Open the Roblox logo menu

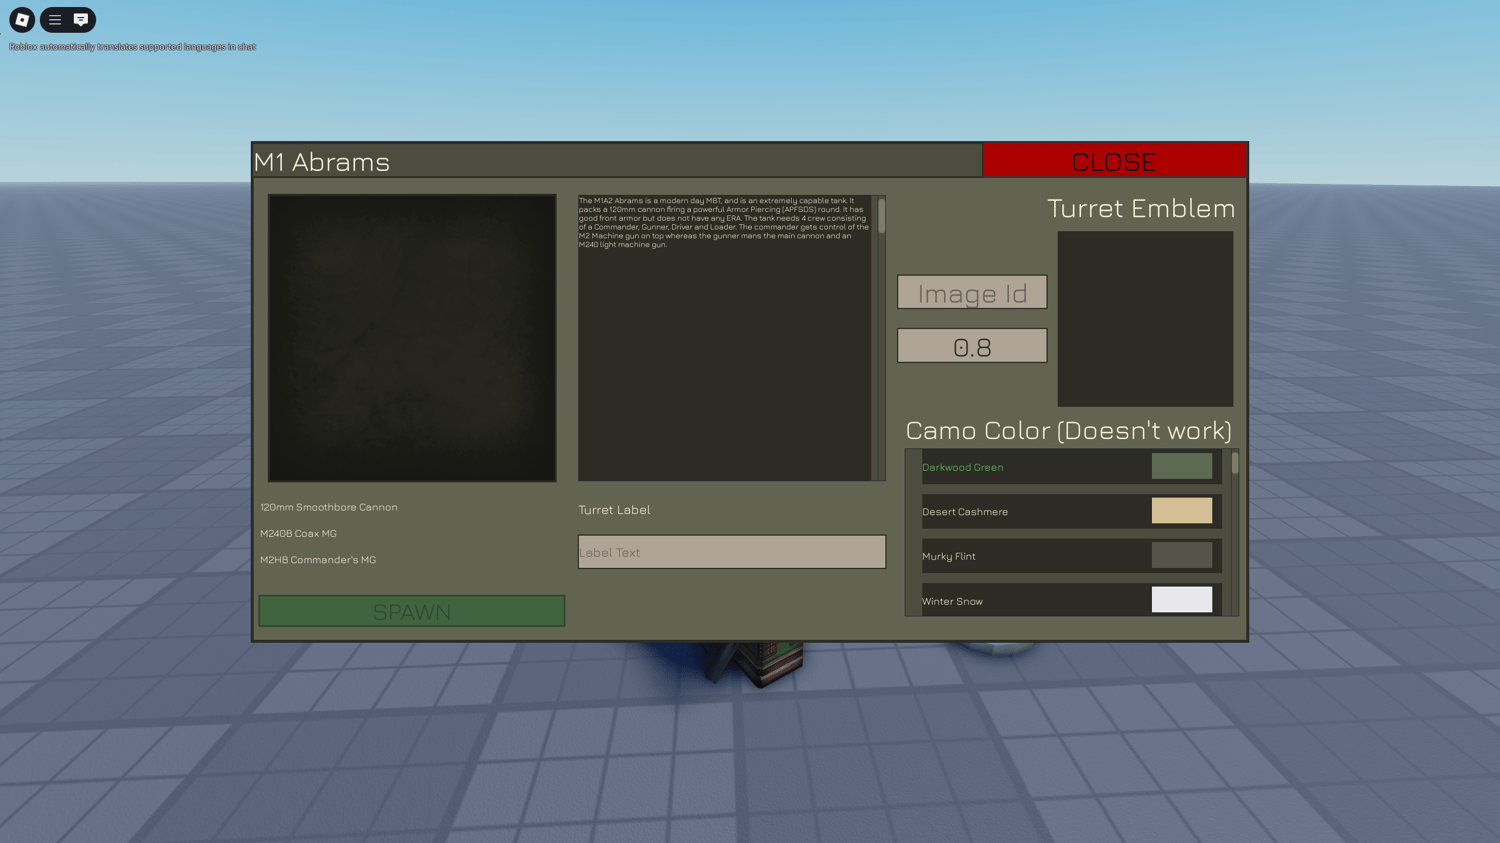[22, 19]
